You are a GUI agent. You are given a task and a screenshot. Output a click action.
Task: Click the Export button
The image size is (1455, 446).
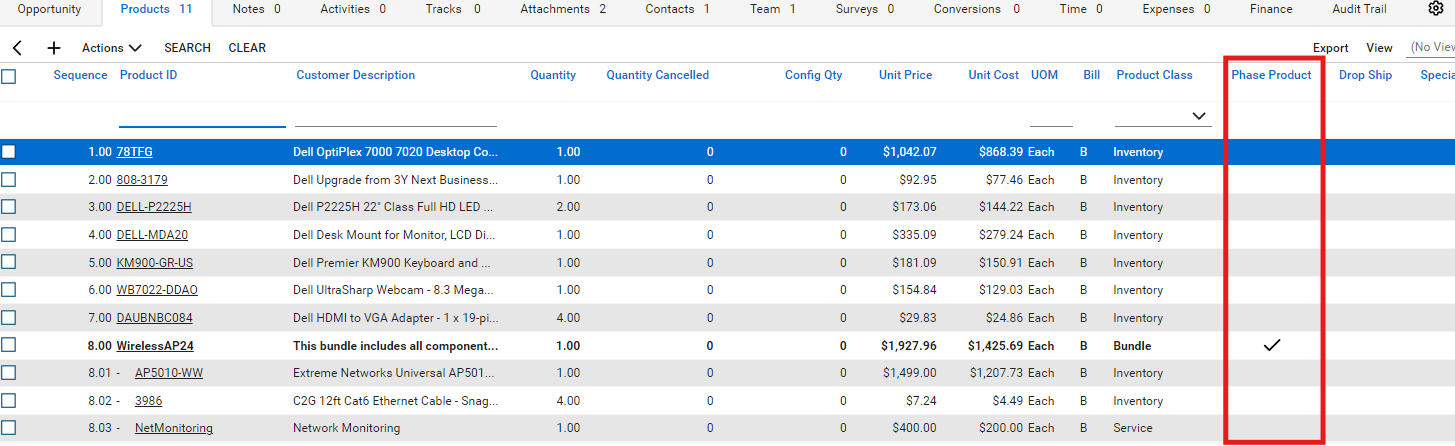1330,48
